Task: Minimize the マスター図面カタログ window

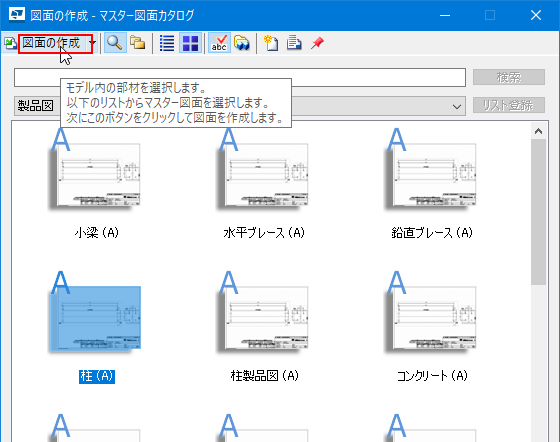Action: (445, 15)
